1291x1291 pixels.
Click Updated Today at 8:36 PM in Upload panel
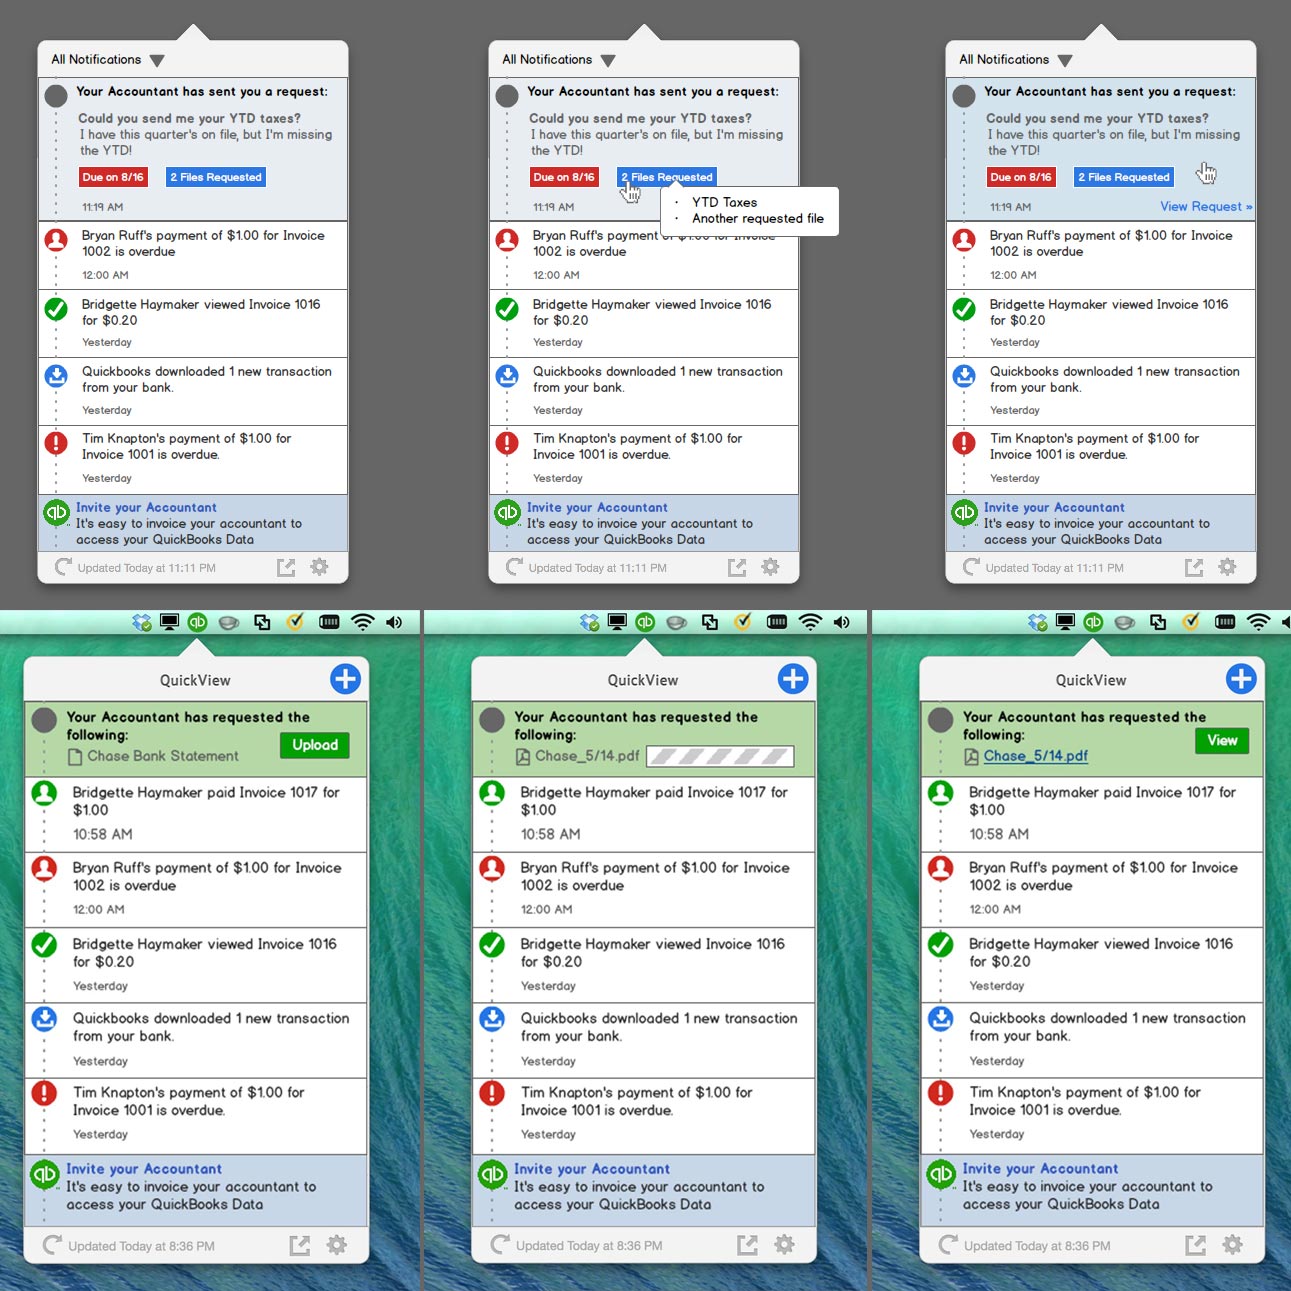click(x=141, y=1246)
